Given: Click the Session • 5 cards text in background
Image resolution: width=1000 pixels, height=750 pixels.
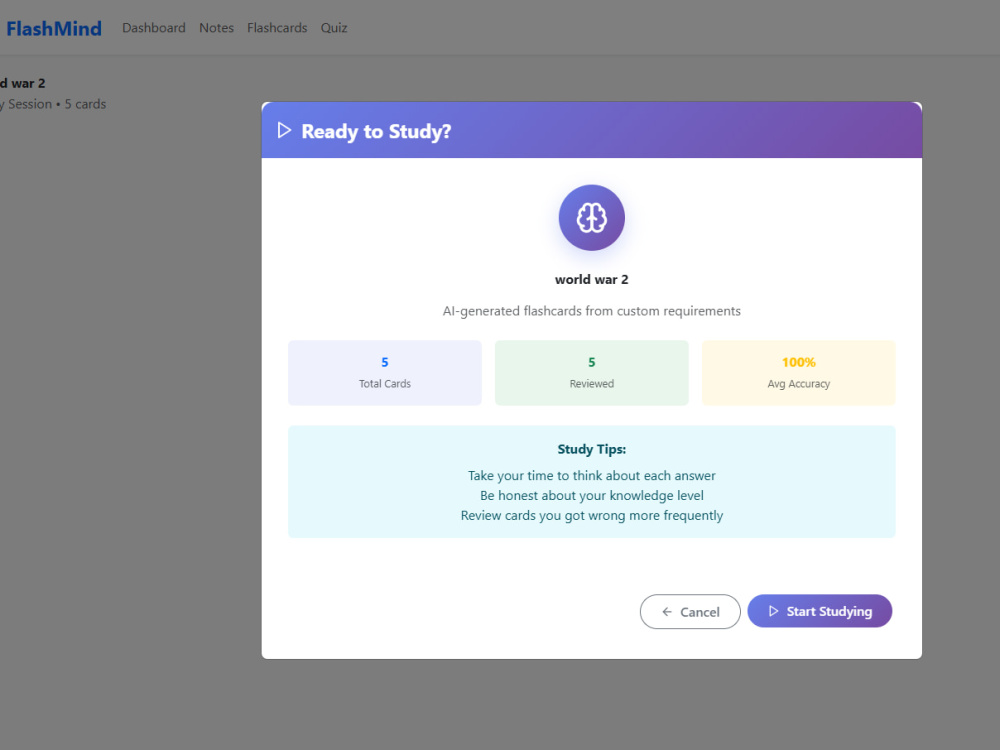Looking at the screenshot, I should coord(53,104).
